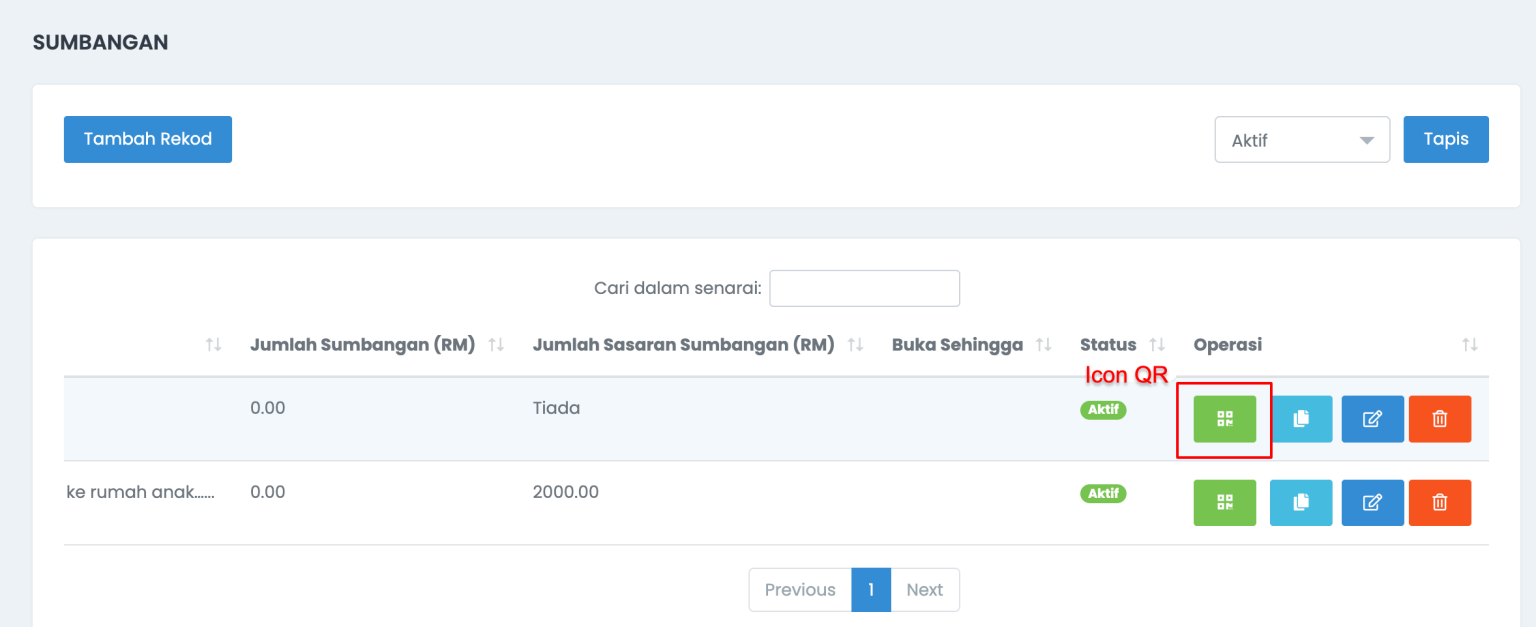This screenshot has height=627, width=1536.
Task: Expand the Aktif status filter dropdown
Action: (x=1302, y=140)
